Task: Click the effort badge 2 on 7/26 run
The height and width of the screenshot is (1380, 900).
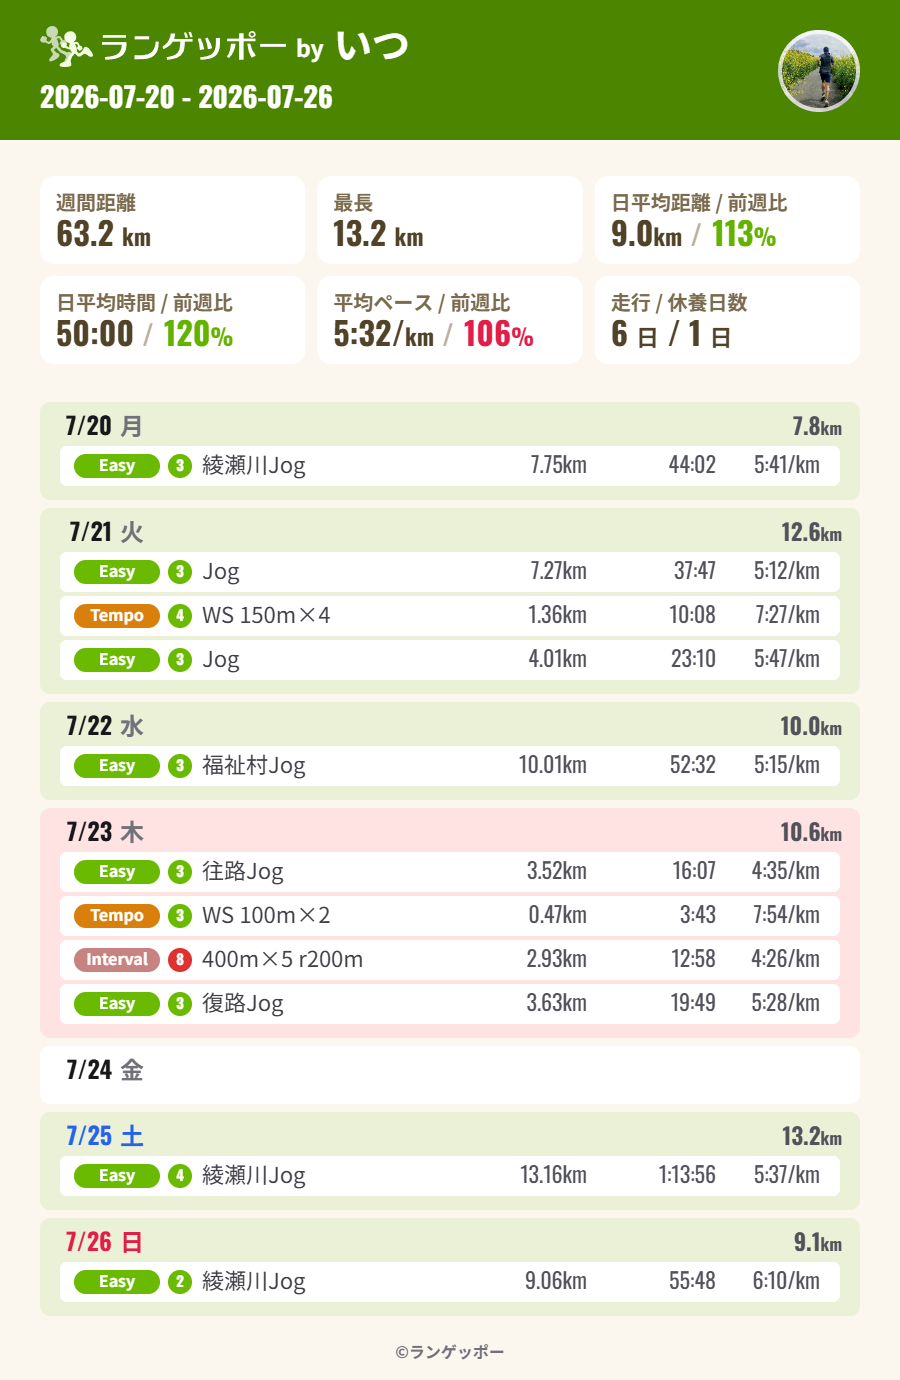Action: click(x=180, y=1282)
